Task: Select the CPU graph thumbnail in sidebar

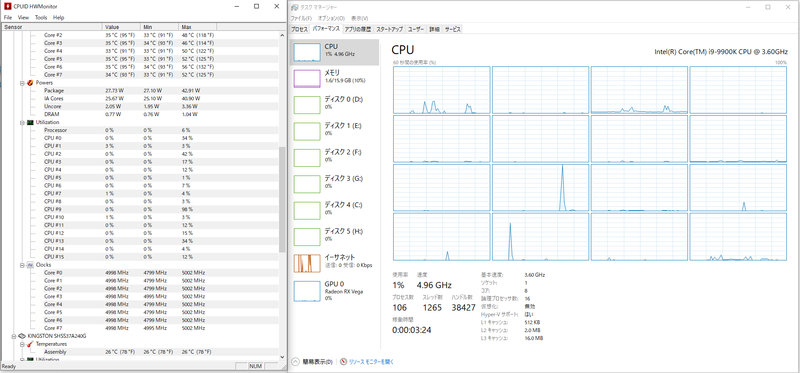Action: click(x=307, y=52)
